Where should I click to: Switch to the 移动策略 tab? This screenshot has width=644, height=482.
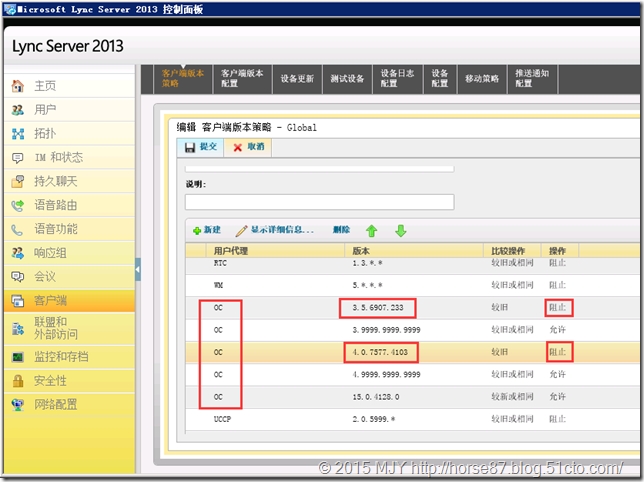click(x=482, y=78)
